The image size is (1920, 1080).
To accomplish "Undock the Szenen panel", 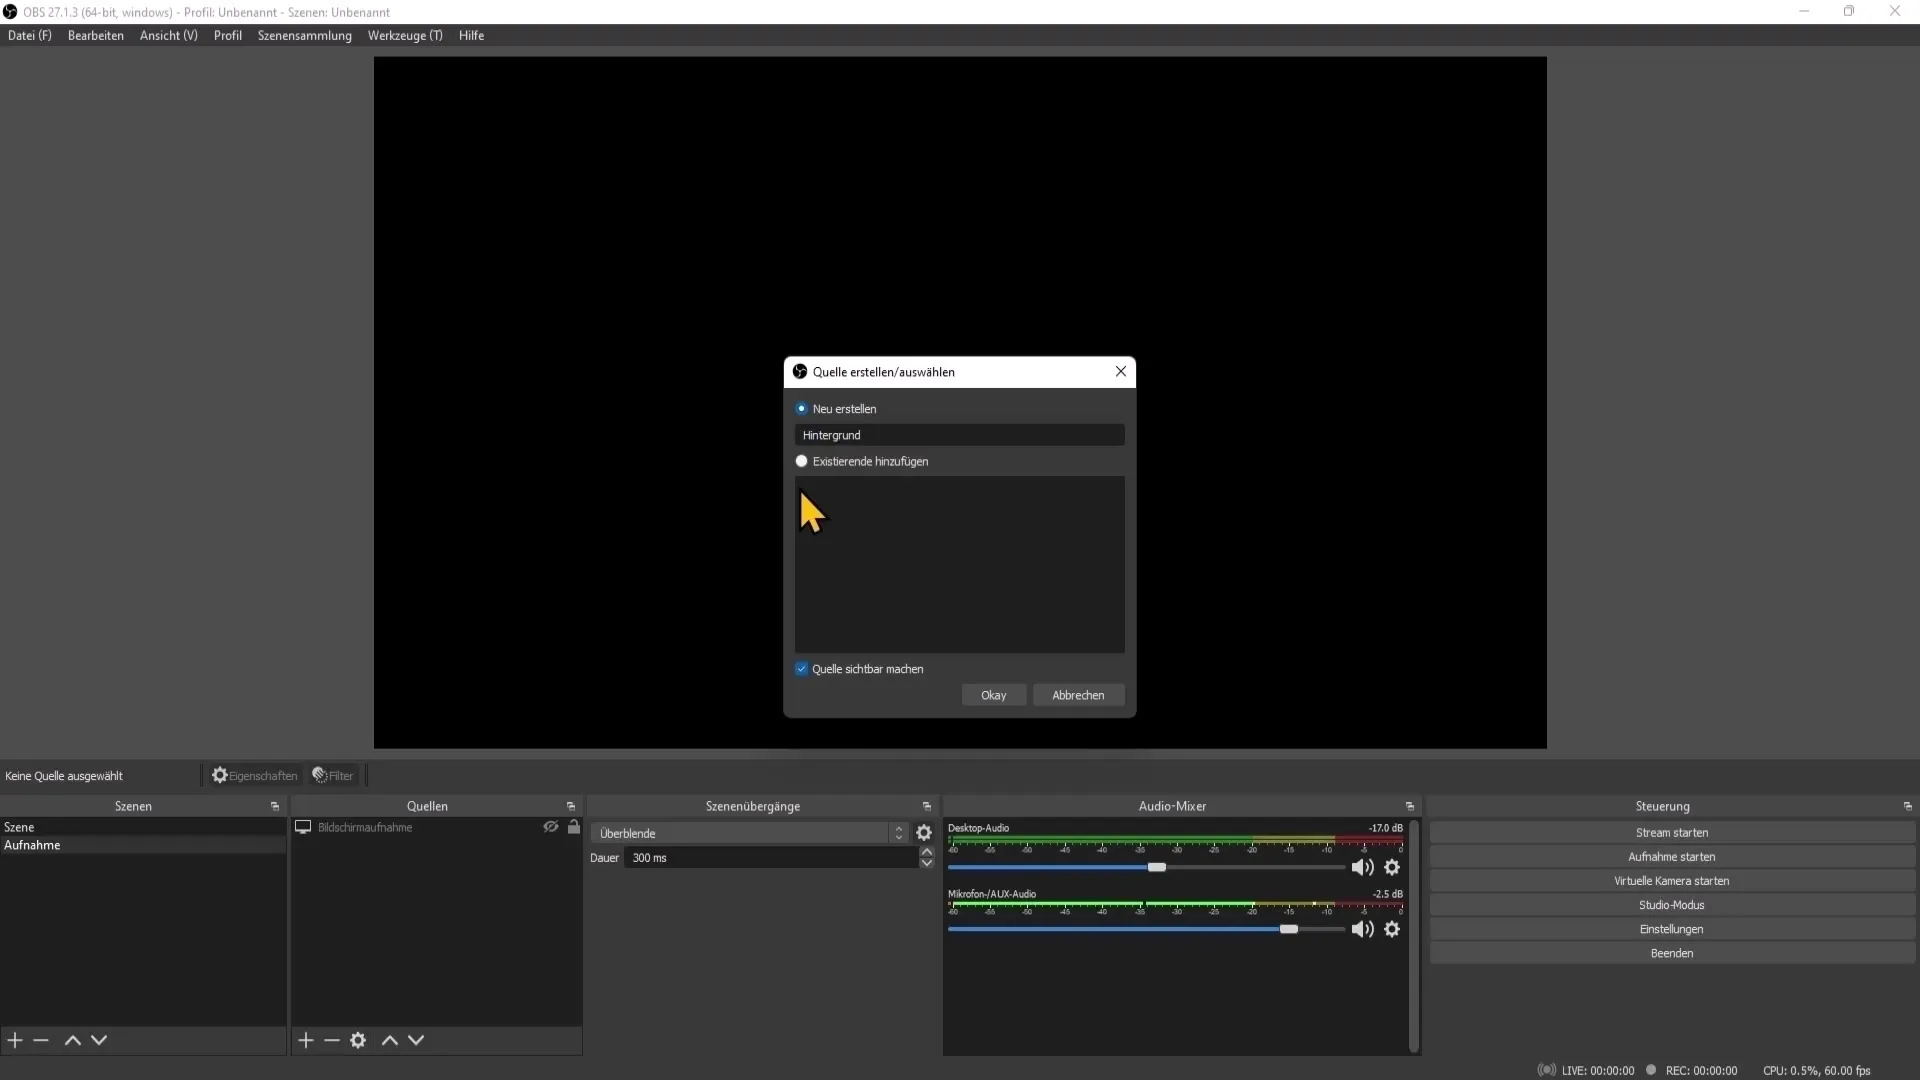I will point(275,806).
